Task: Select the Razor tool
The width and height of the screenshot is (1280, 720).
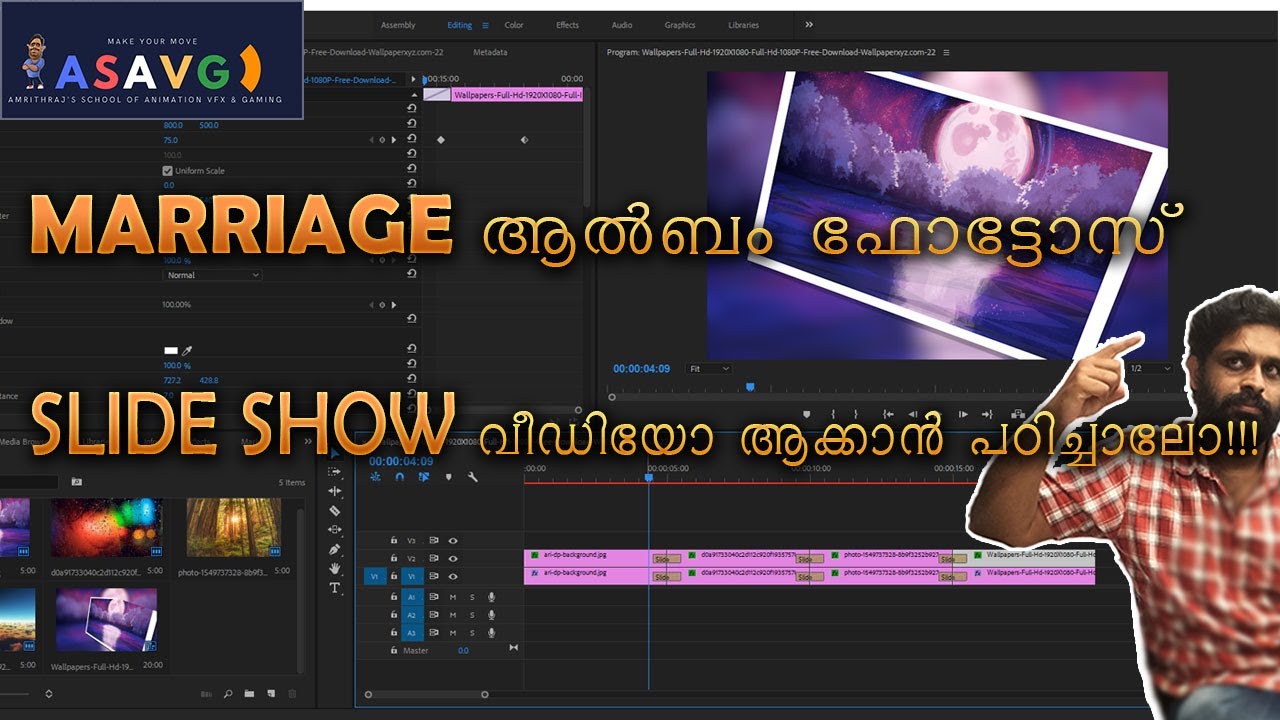Action: tap(335, 510)
